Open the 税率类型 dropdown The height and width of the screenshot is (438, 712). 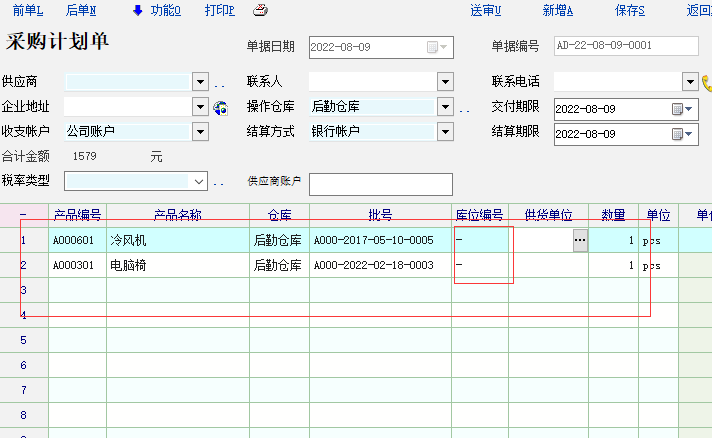pyautogui.click(x=200, y=181)
